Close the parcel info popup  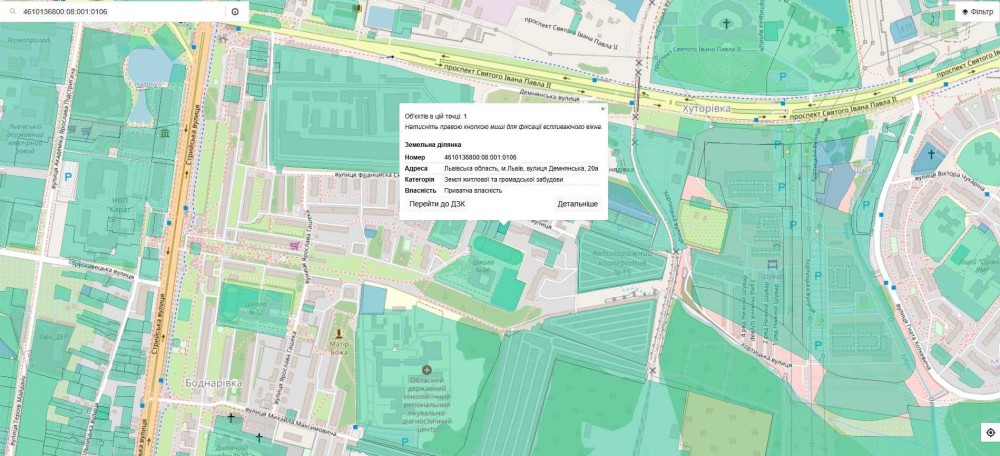[603, 108]
